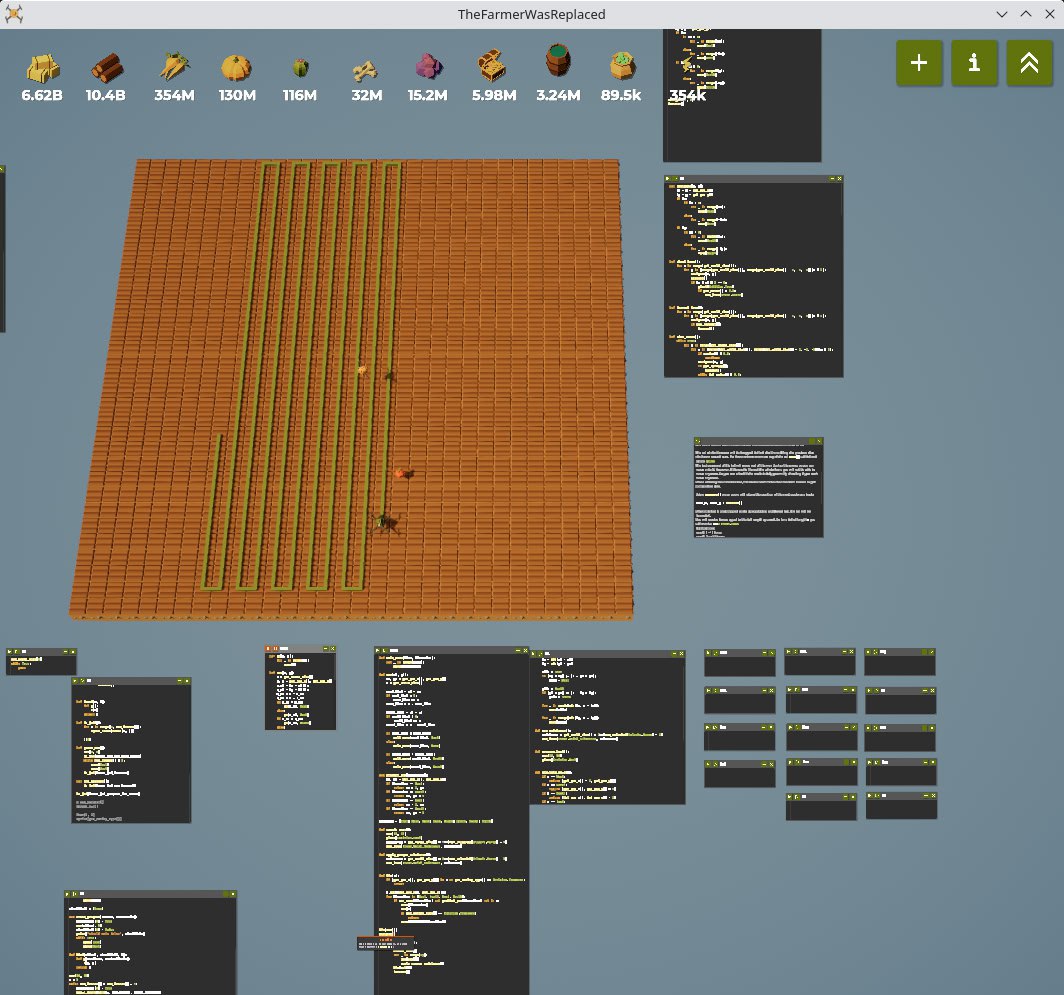Click the barrel resource icon showing 3.24M
The width and height of the screenshot is (1064, 995).
(559, 62)
